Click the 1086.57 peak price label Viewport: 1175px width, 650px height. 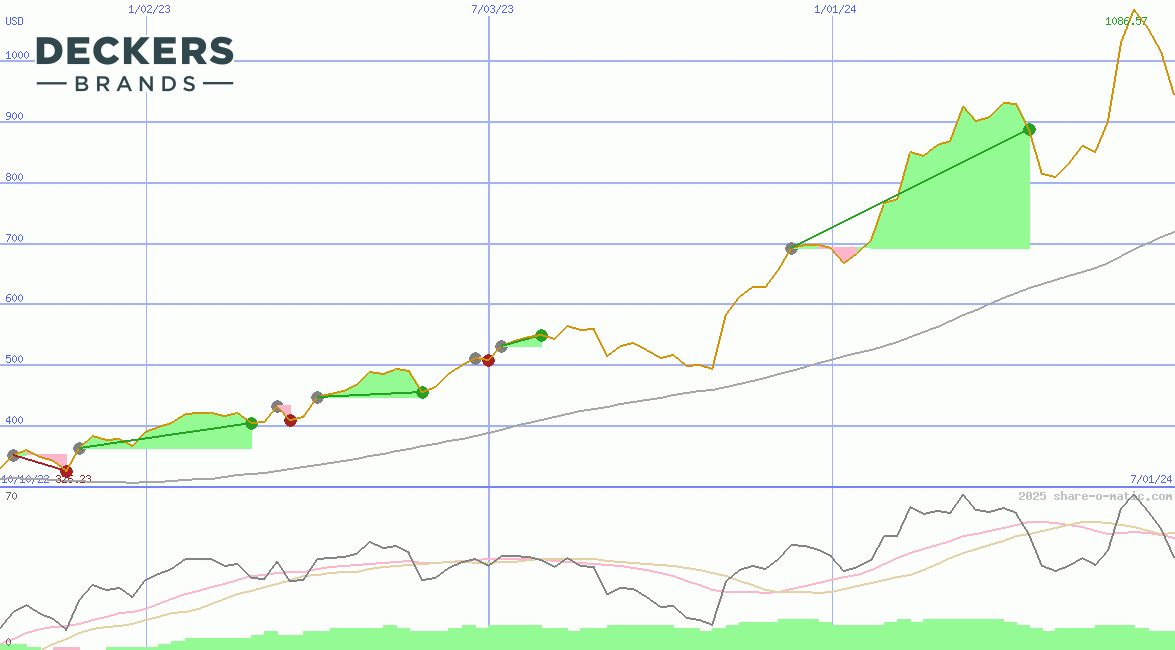pyautogui.click(x=1125, y=21)
